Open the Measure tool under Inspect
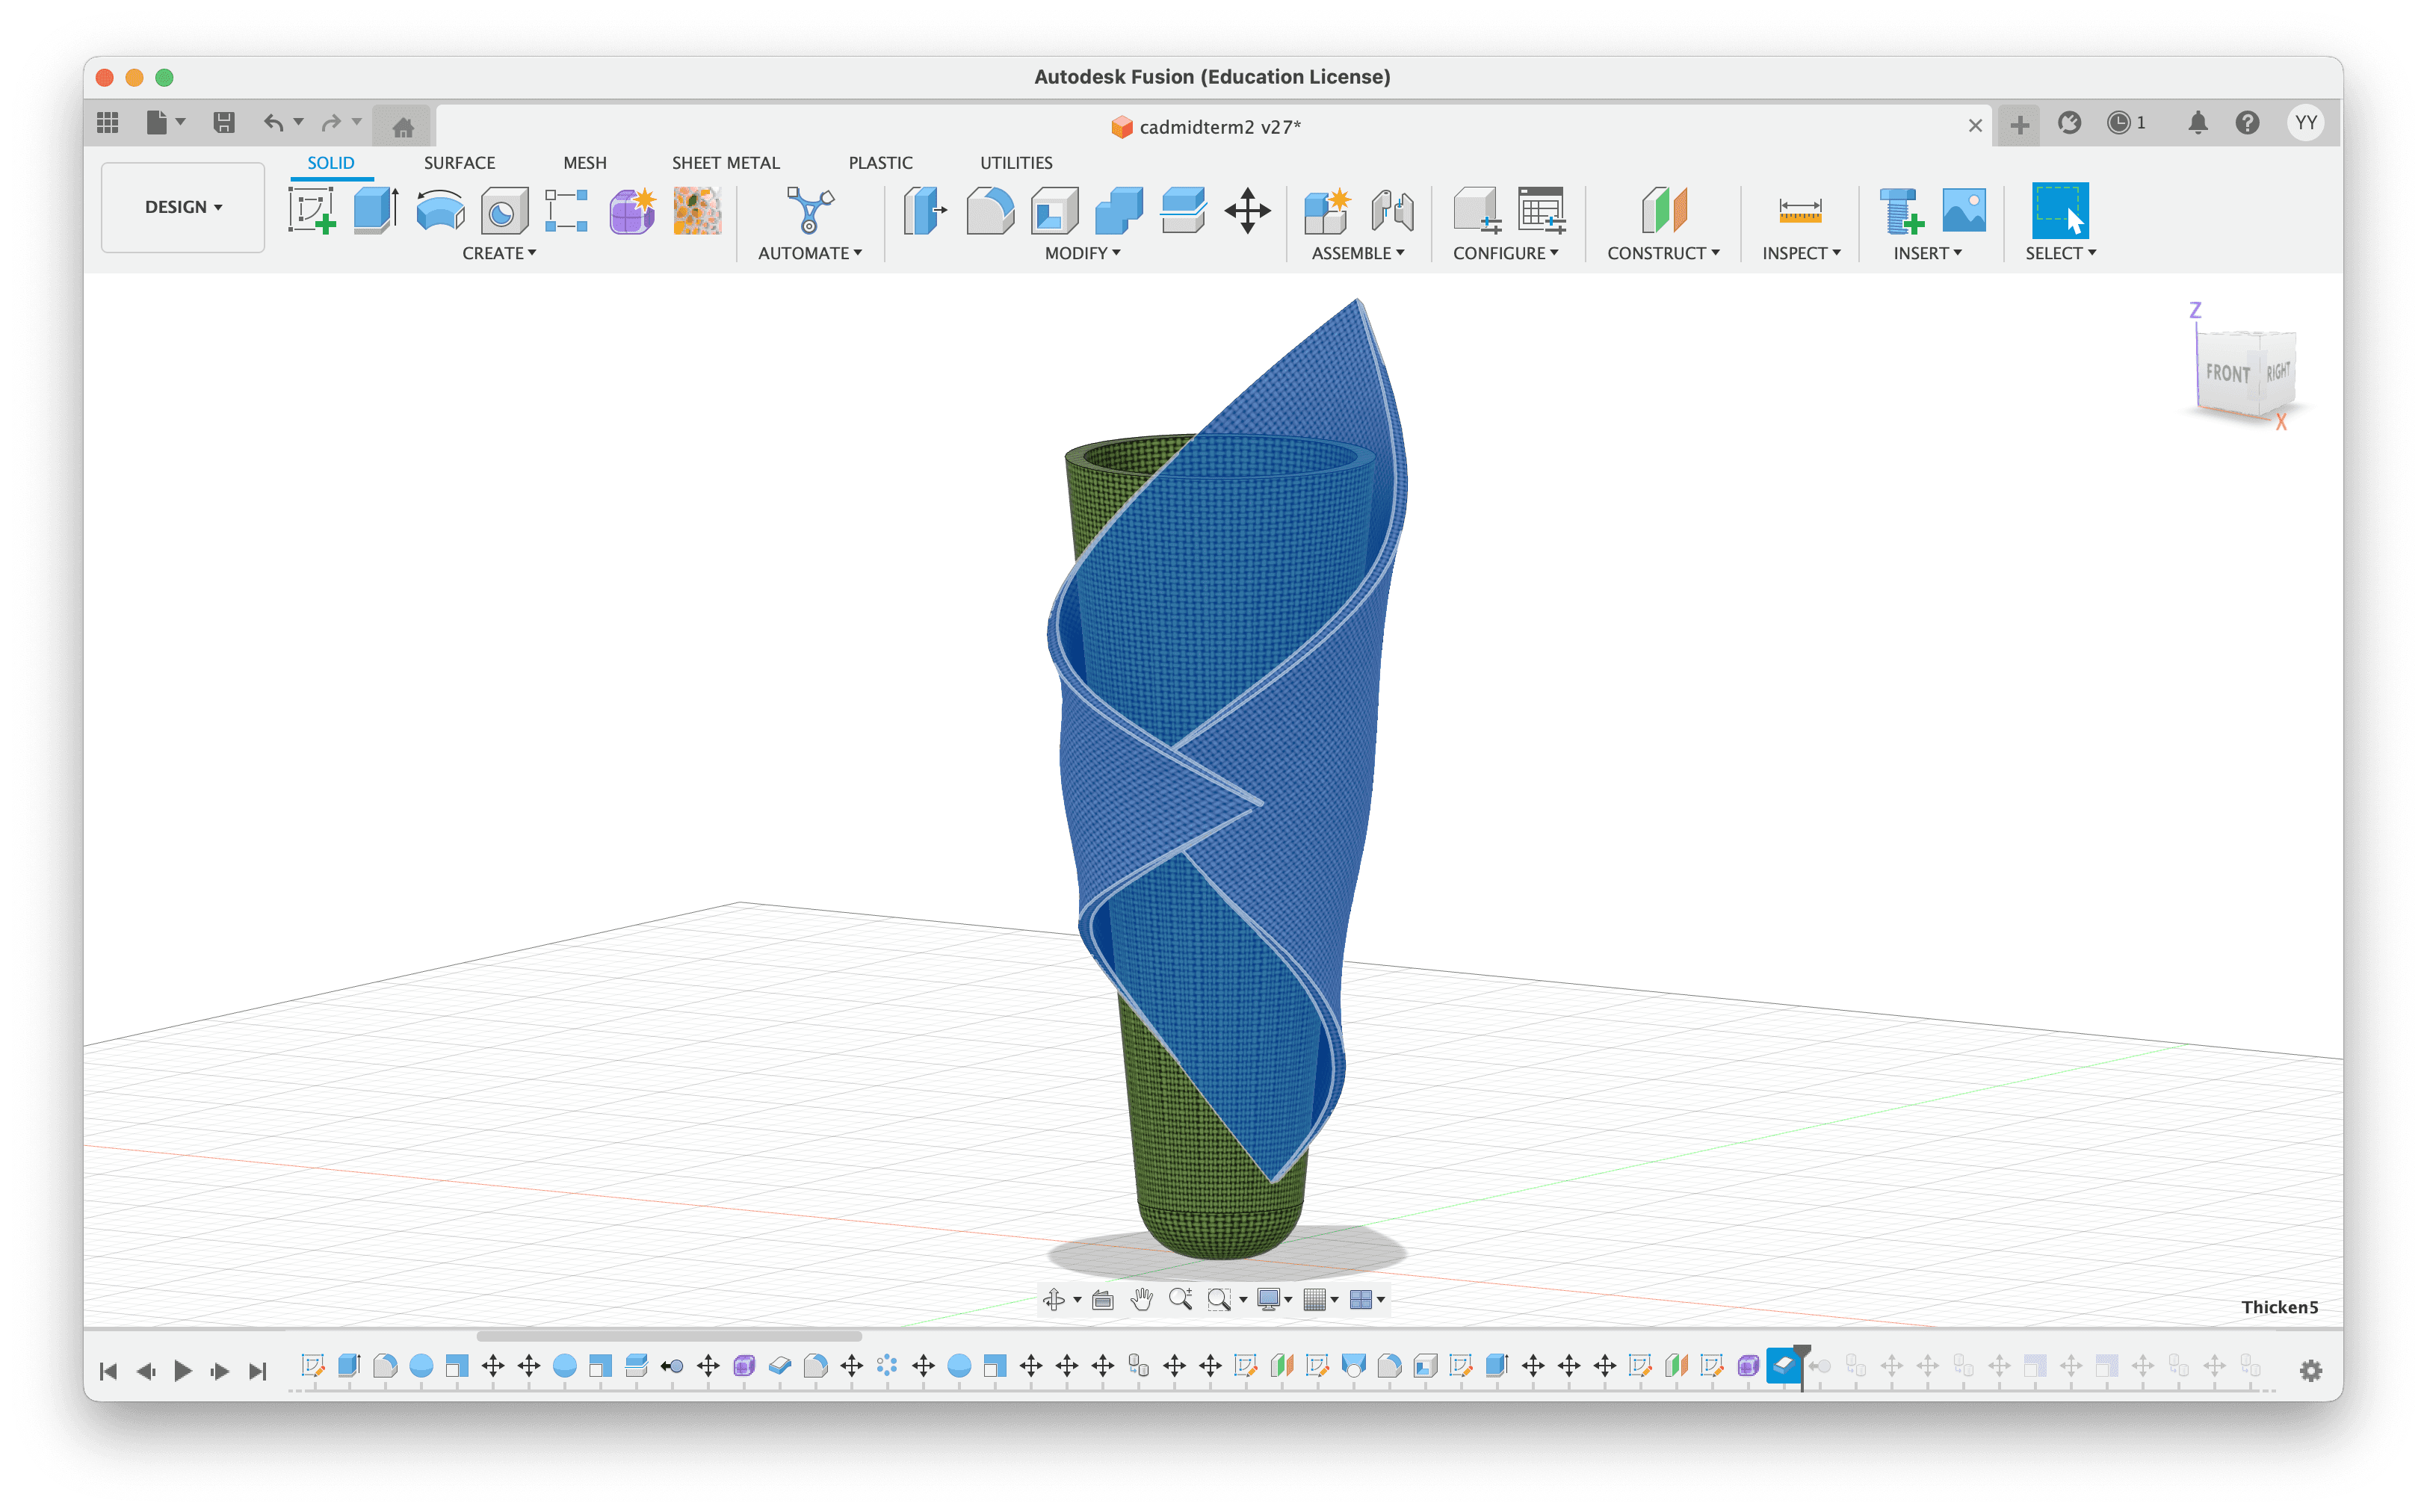The height and width of the screenshot is (1512, 2427). 1800,210
